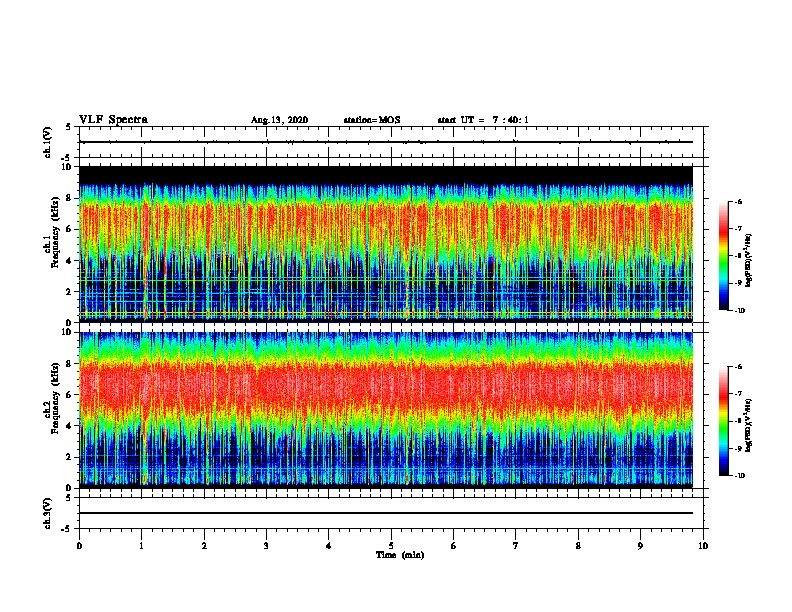
Task: Click the "station=MOS" label
Action: pos(372,120)
